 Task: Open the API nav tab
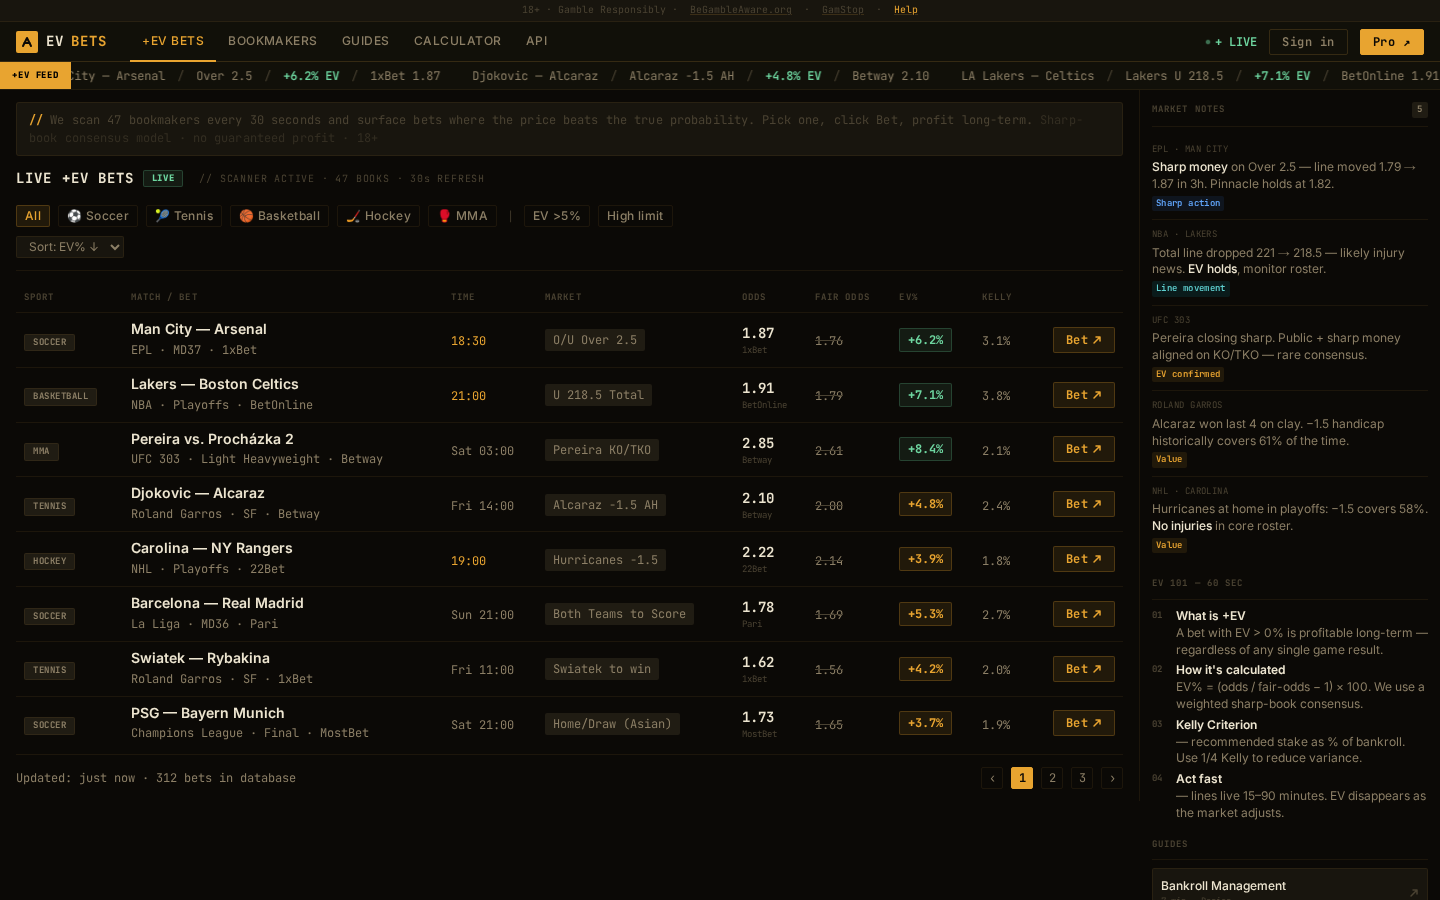click(x=537, y=41)
